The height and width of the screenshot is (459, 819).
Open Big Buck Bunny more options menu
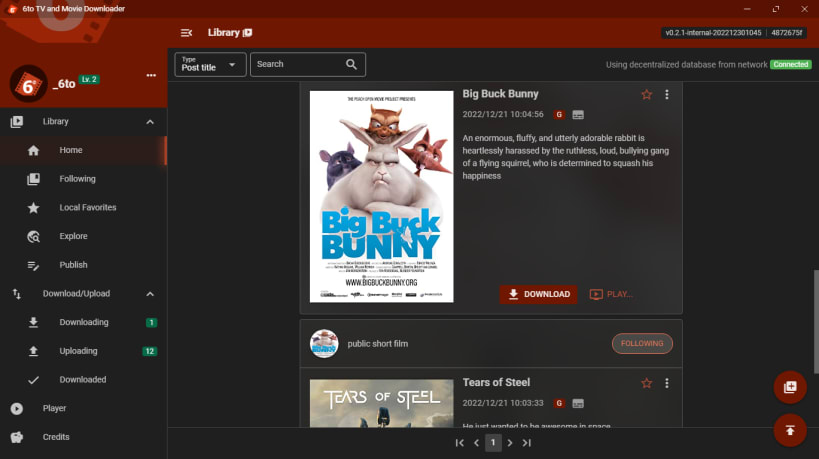pos(666,95)
